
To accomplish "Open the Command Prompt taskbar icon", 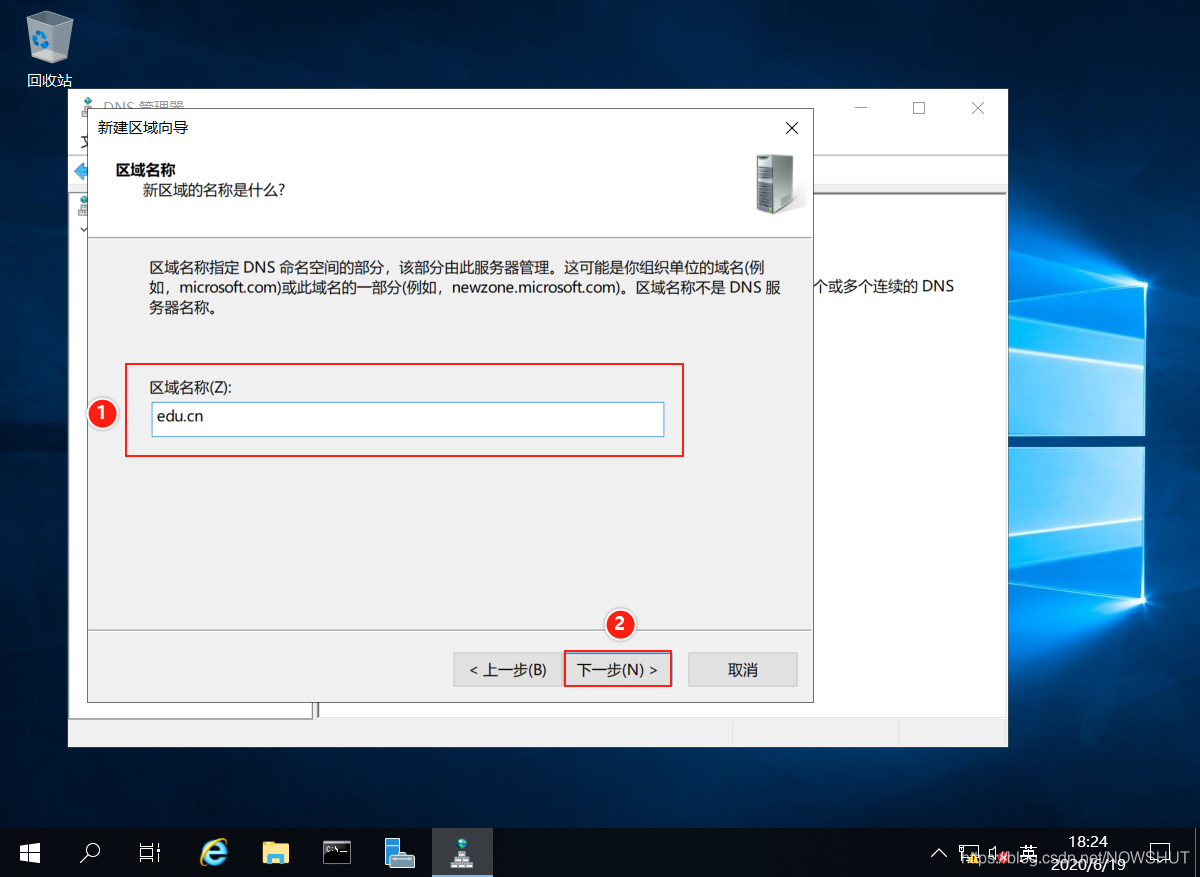I will click(337, 852).
